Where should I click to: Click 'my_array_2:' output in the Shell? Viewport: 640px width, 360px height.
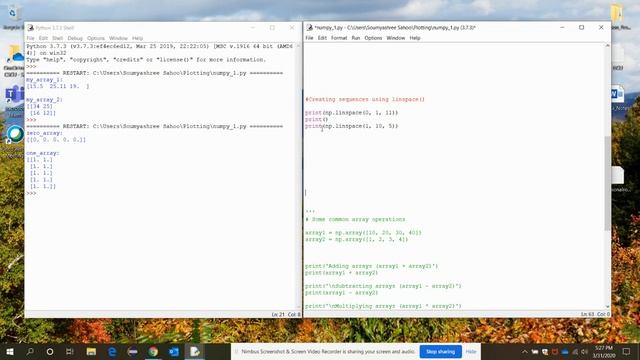(x=44, y=100)
